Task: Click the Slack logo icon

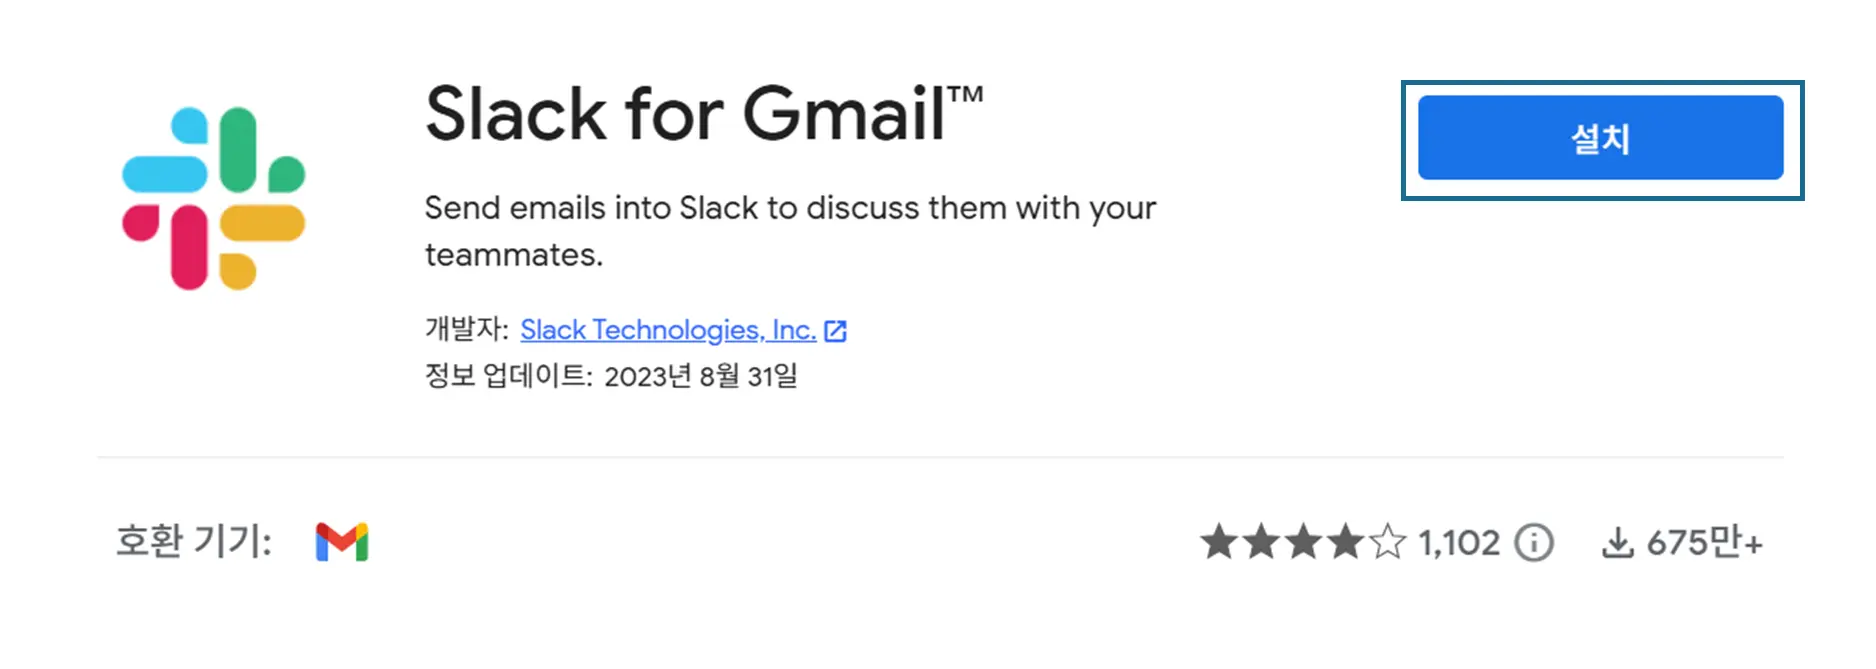Action: click(x=213, y=198)
